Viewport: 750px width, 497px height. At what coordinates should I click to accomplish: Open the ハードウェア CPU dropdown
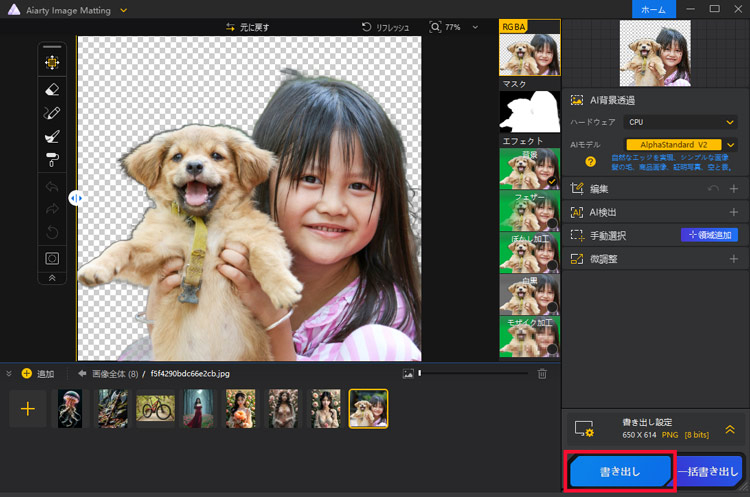pyautogui.click(x=680, y=122)
